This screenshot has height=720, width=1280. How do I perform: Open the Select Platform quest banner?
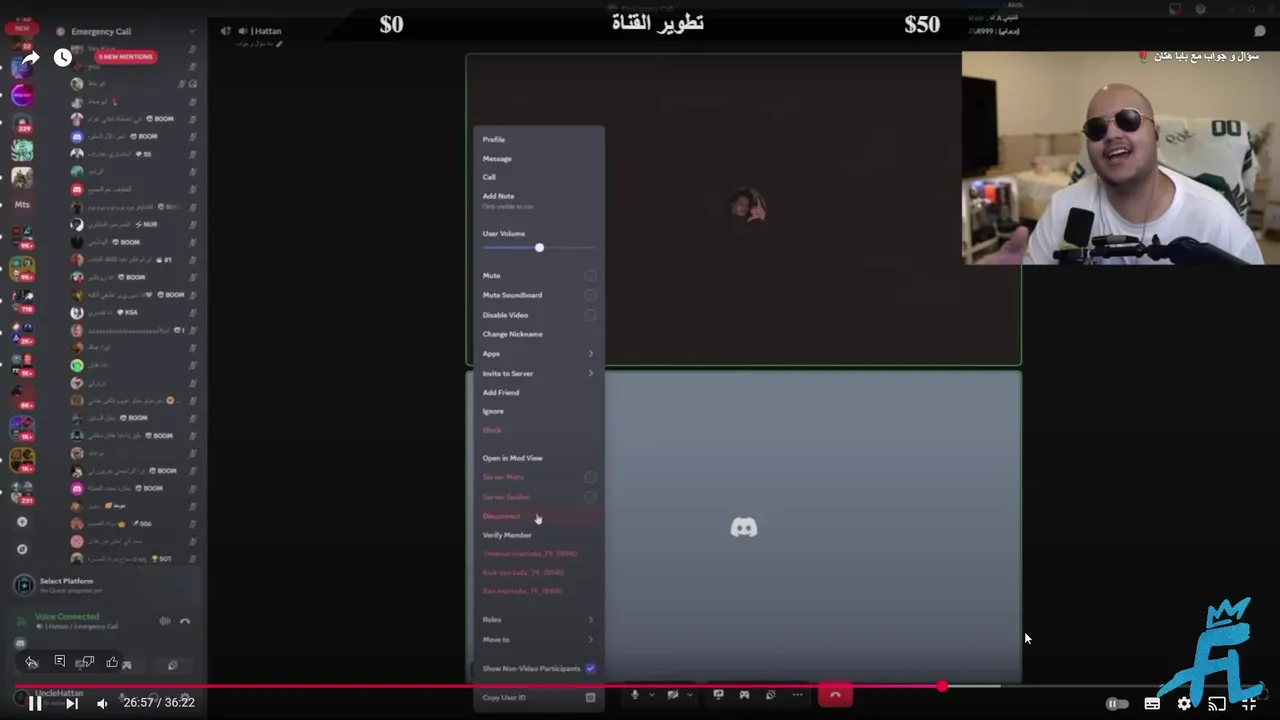click(x=105, y=585)
